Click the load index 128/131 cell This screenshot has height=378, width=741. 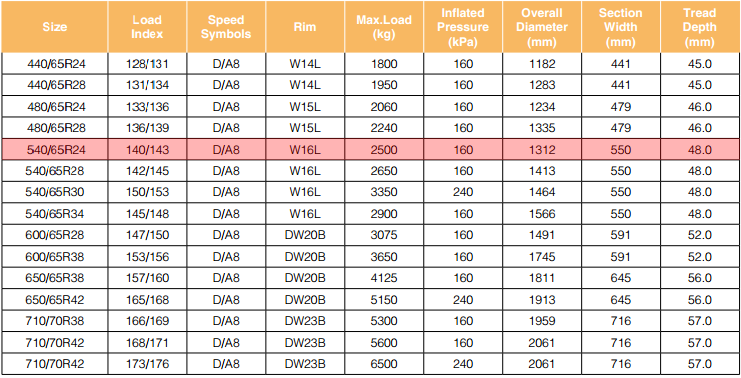click(x=147, y=63)
